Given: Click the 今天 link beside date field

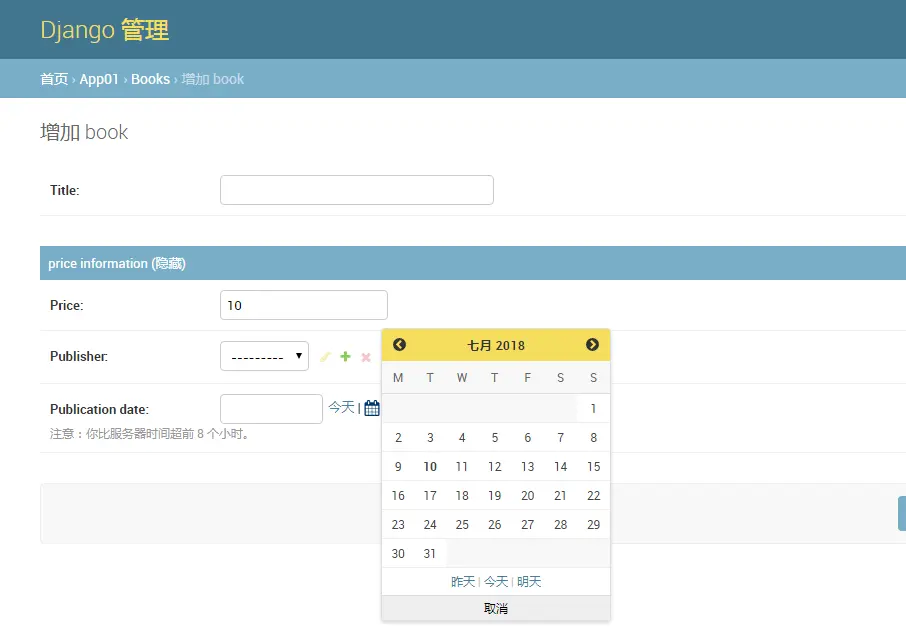Looking at the screenshot, I should click(341, 407).
